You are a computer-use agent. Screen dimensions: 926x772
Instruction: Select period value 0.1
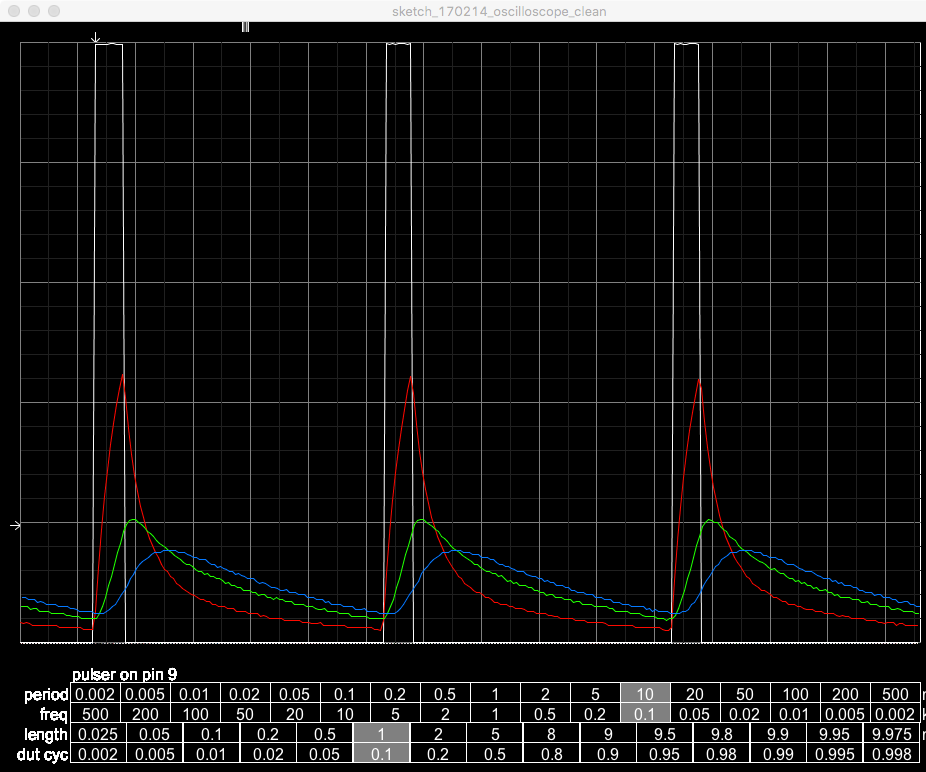click(345, 693)
